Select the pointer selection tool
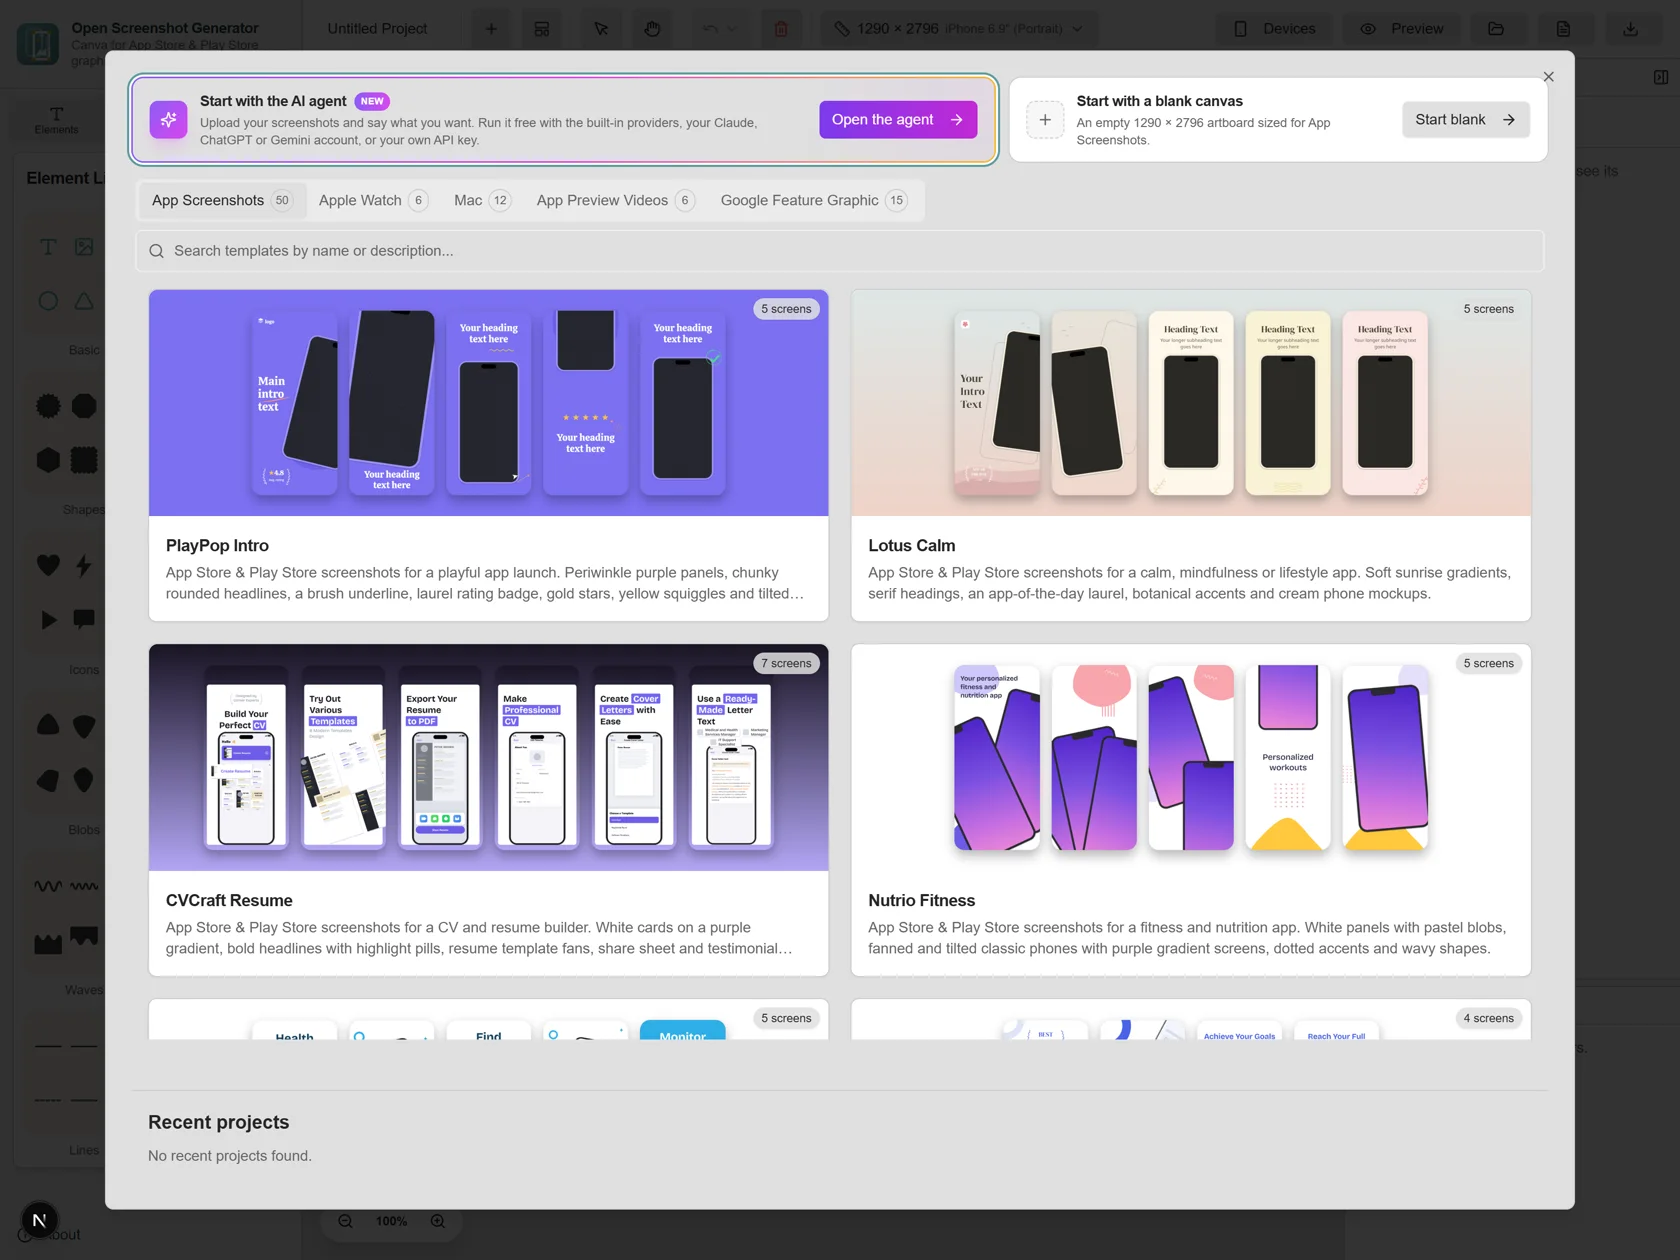The height and width of the screenshot is (1260, 1680). point(601,29)
